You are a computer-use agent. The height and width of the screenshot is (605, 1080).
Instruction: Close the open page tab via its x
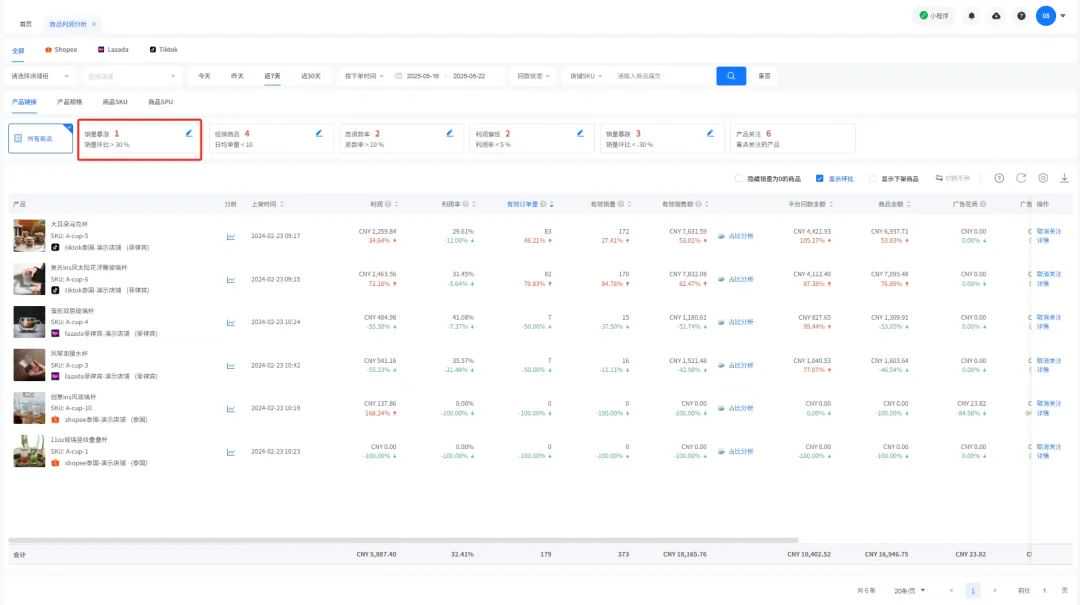tap(94, 24)
